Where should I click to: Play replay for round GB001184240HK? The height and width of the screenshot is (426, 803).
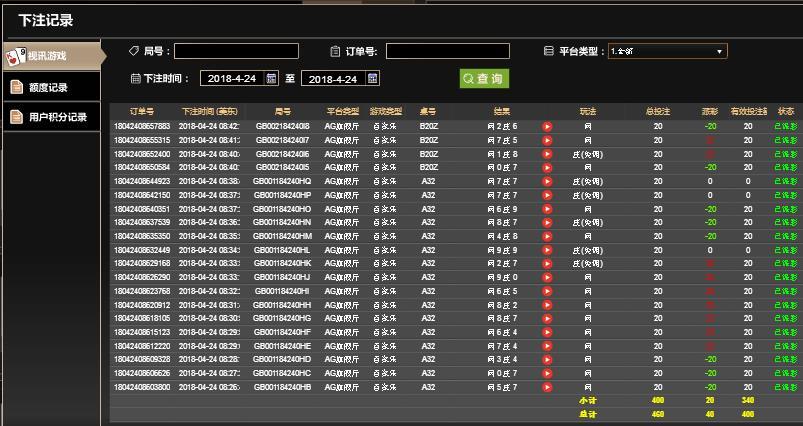(x=547, y=264)
